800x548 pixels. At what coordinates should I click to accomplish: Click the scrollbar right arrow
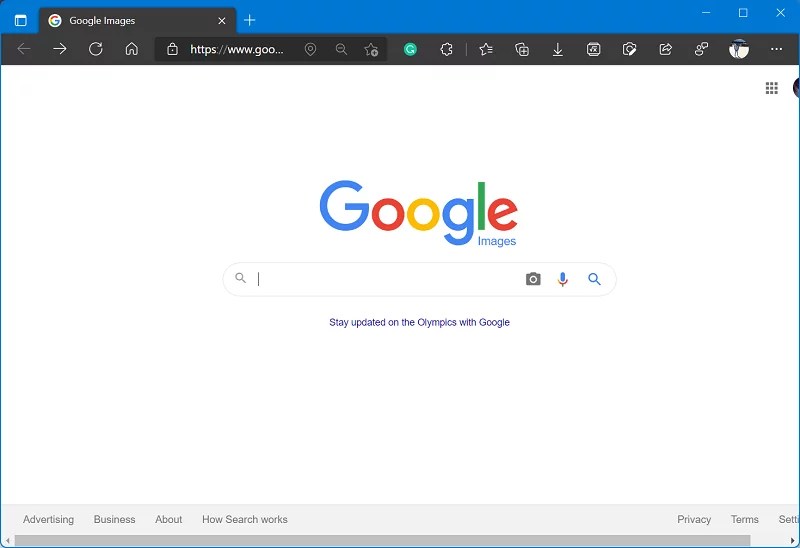792,541
